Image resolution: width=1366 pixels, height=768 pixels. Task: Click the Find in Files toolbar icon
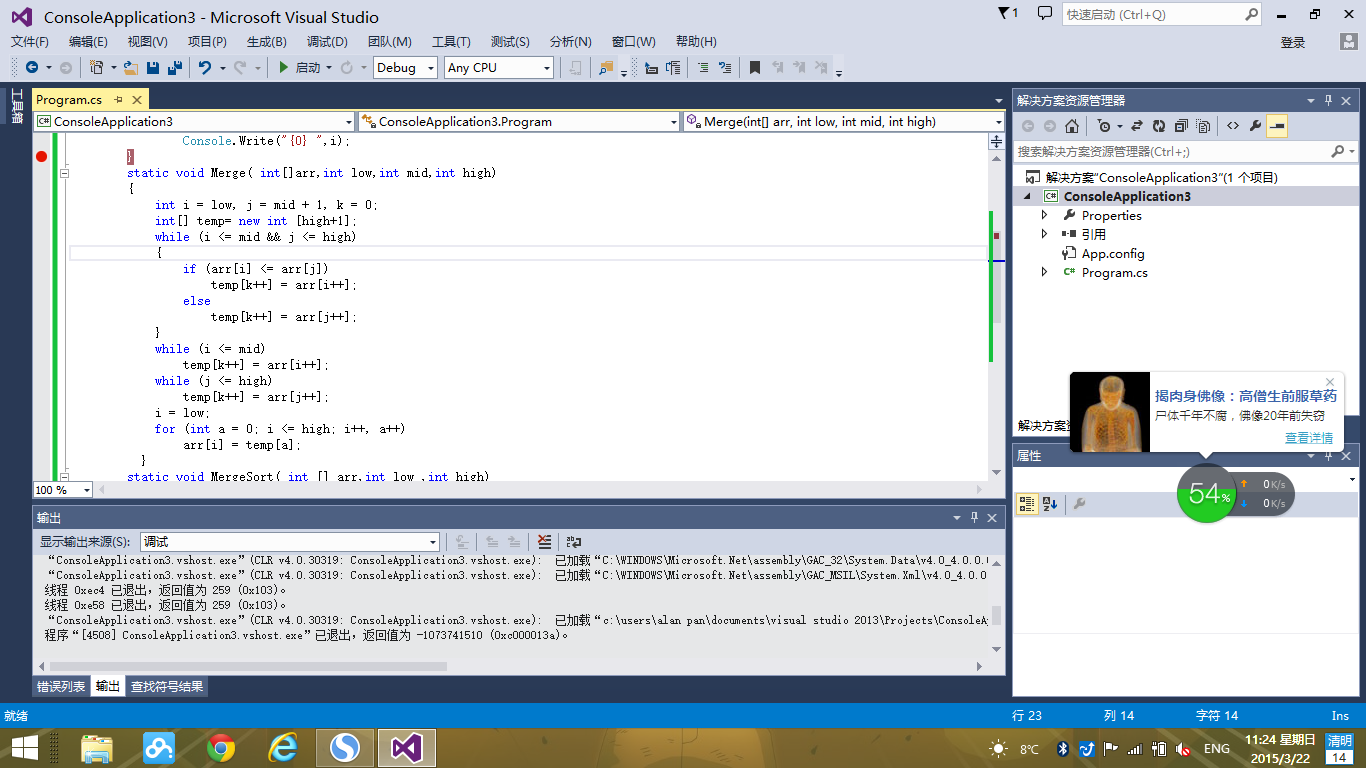[x=606, y=68]
